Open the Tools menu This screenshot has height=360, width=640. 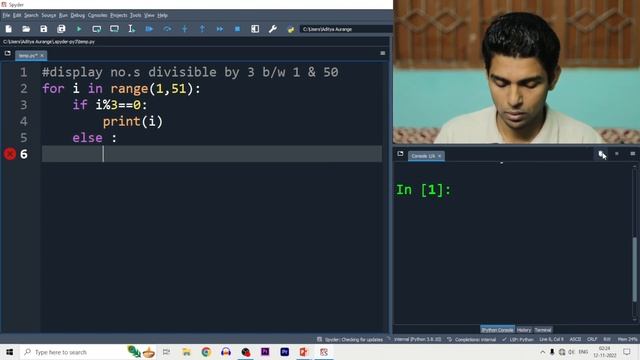[136, 15]
